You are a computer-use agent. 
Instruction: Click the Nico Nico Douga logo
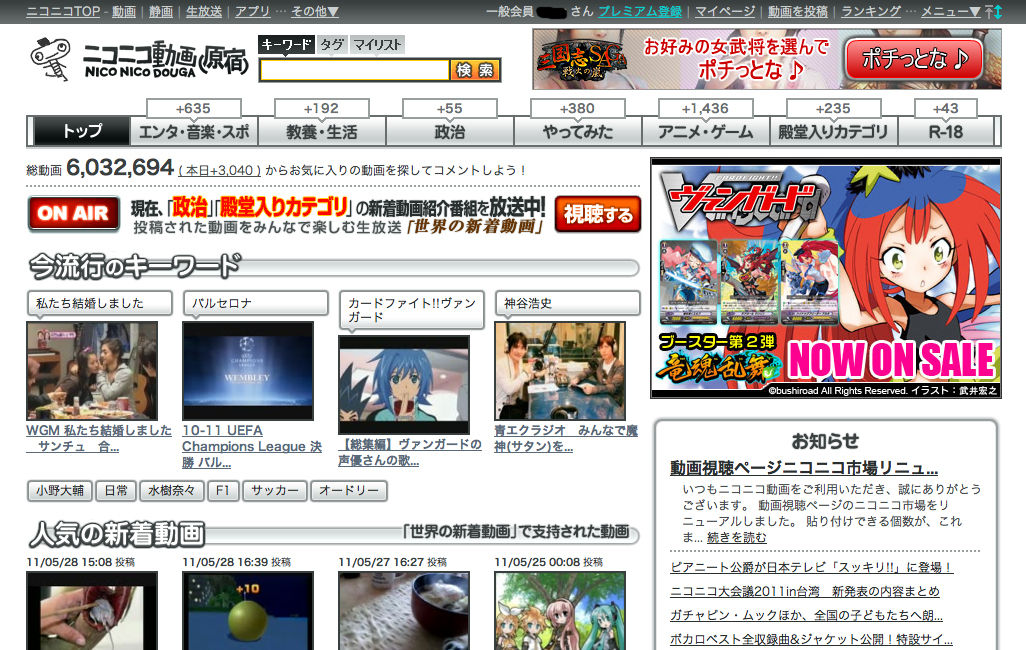point(139,60)
